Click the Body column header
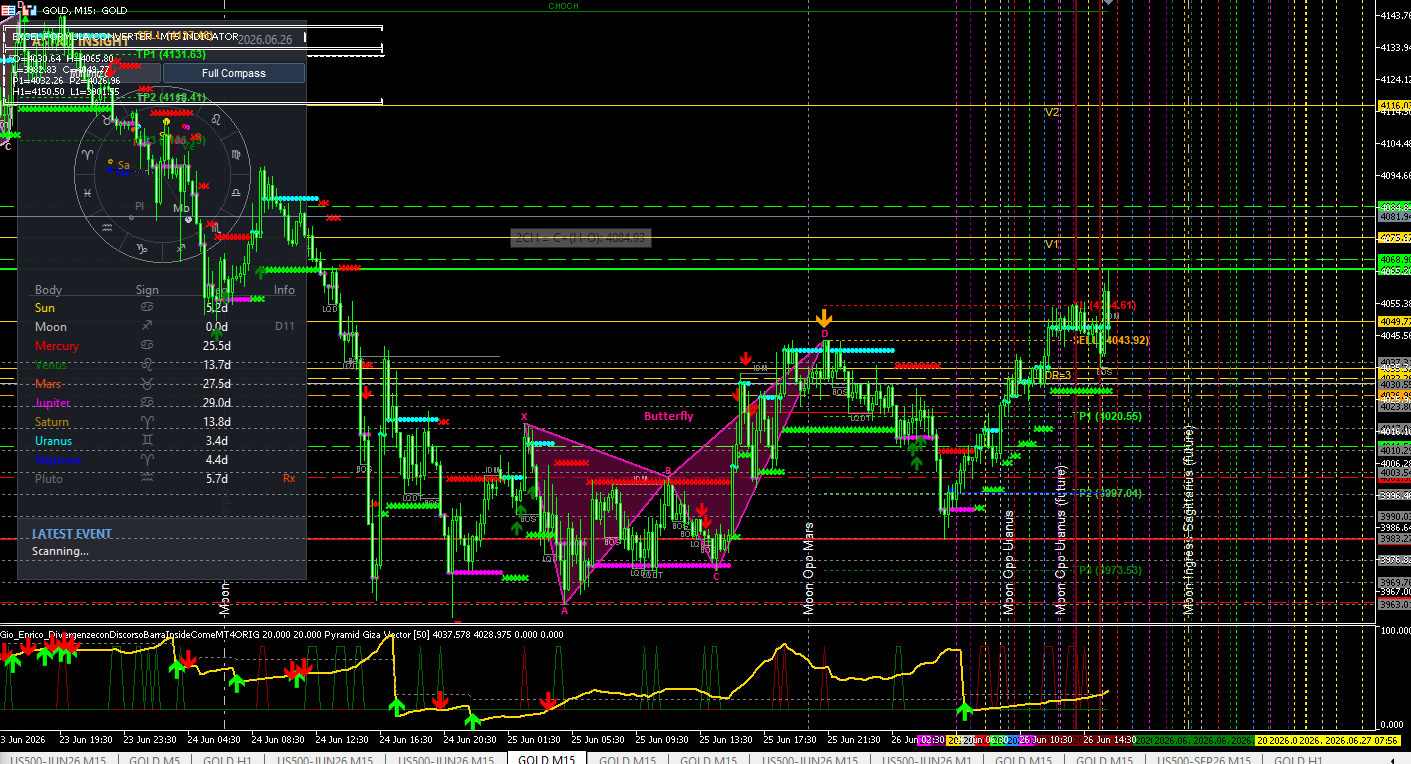 (48, 290)
